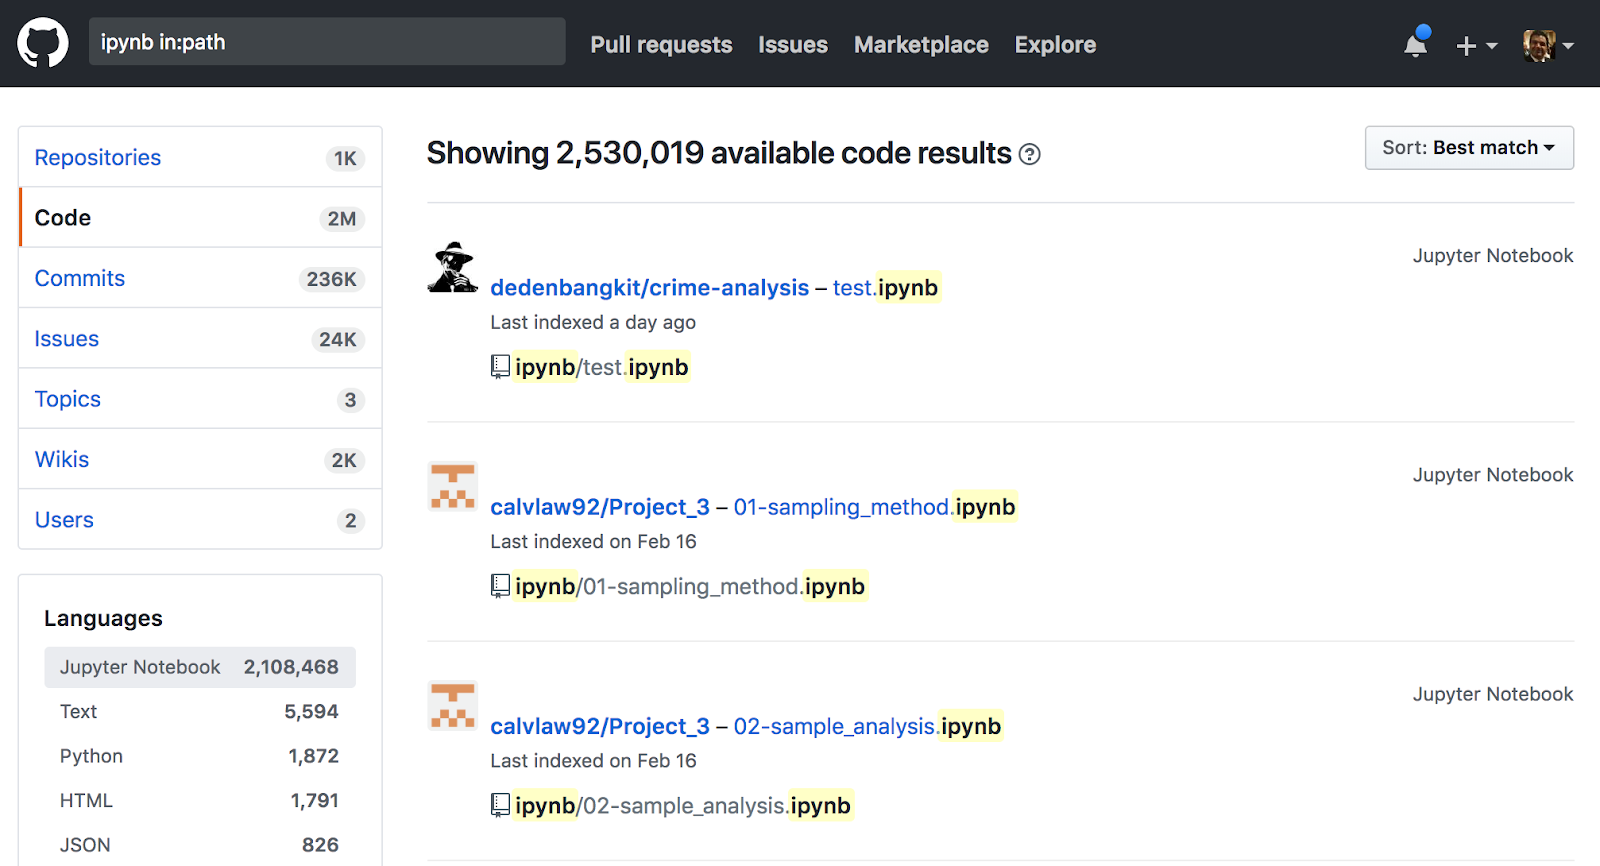Click the 1K count badge for Repositories

click(x=345, y=158)
